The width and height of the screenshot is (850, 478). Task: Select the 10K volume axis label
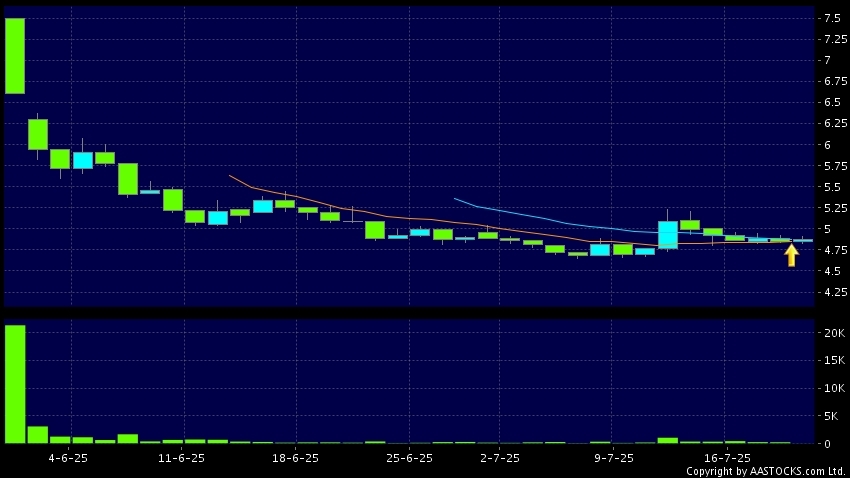(834, 388)
